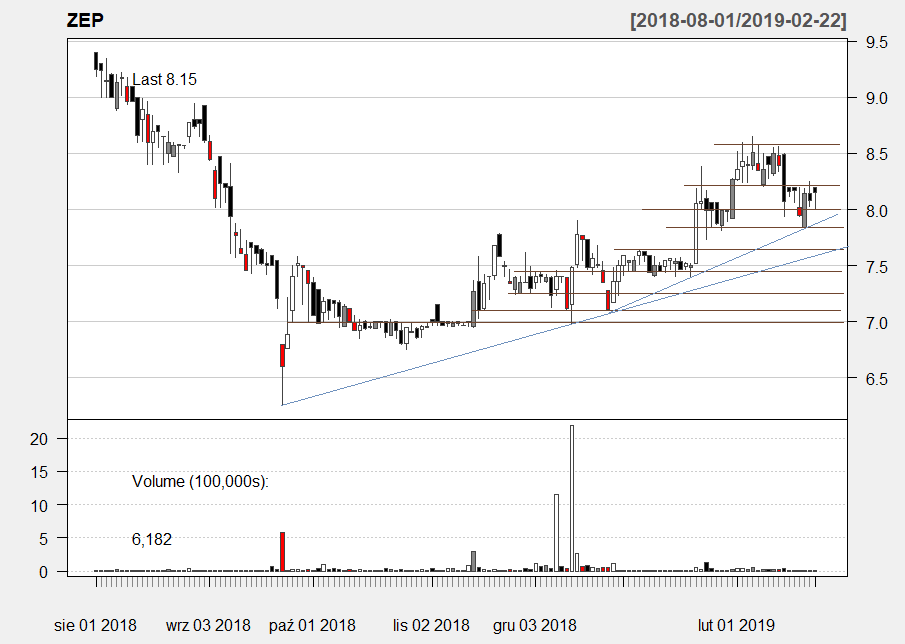The height and width of the screenshot is (644, 905).
Task: Click the tallest white volume bar
Action: tap(572, 499)
